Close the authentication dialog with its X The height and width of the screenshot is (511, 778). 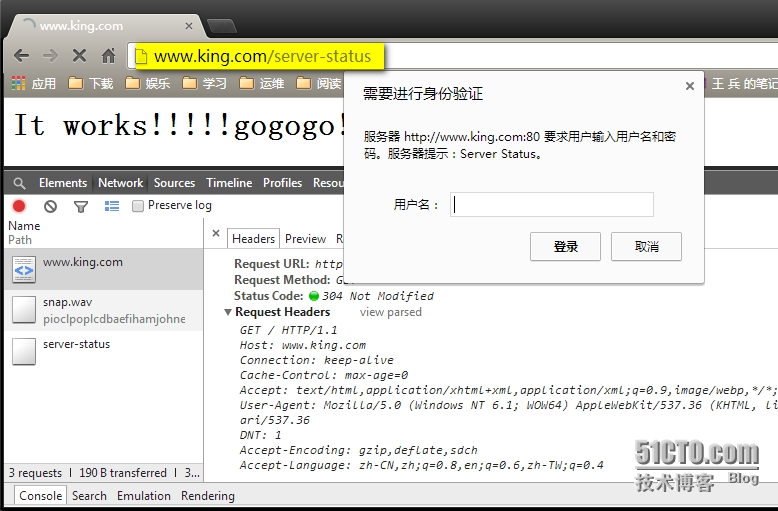690,86
